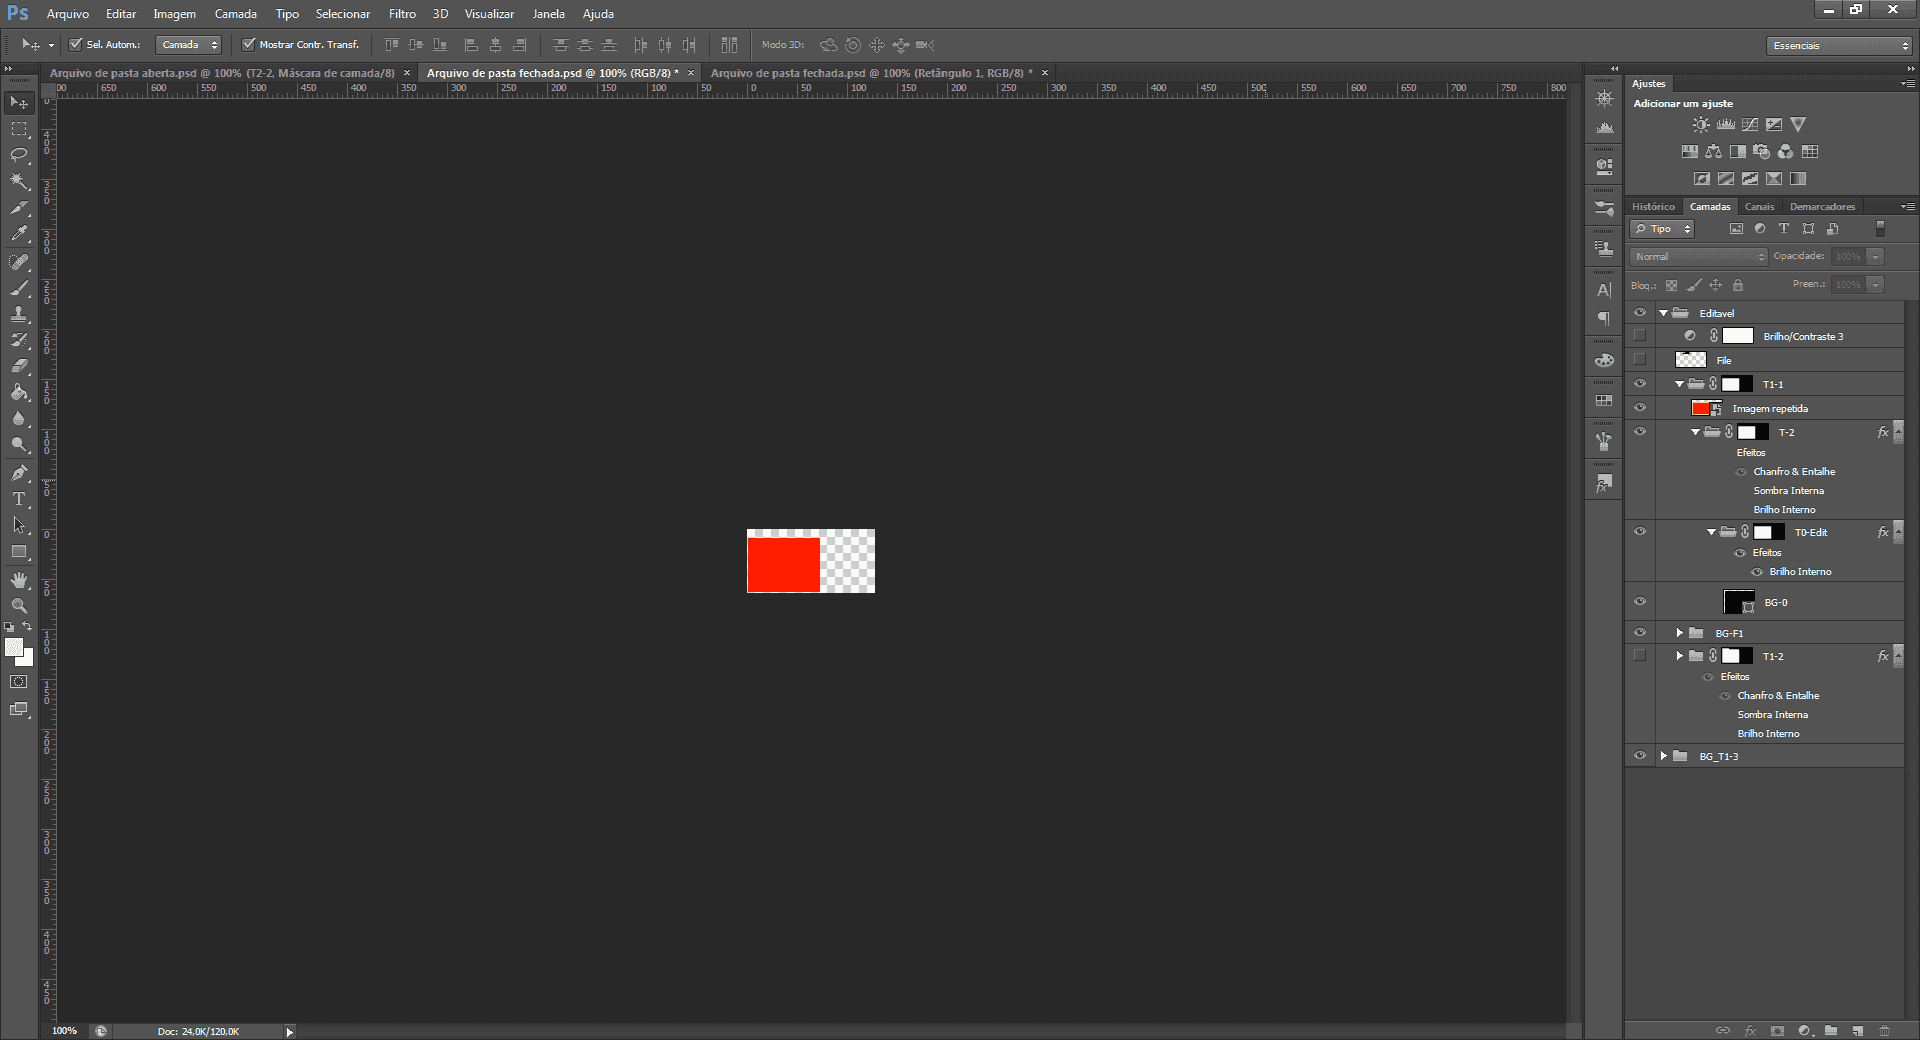Select the Rectangle shape tool
The width and height of the screenshot is (1920, 1040).
tap(19, 552)
